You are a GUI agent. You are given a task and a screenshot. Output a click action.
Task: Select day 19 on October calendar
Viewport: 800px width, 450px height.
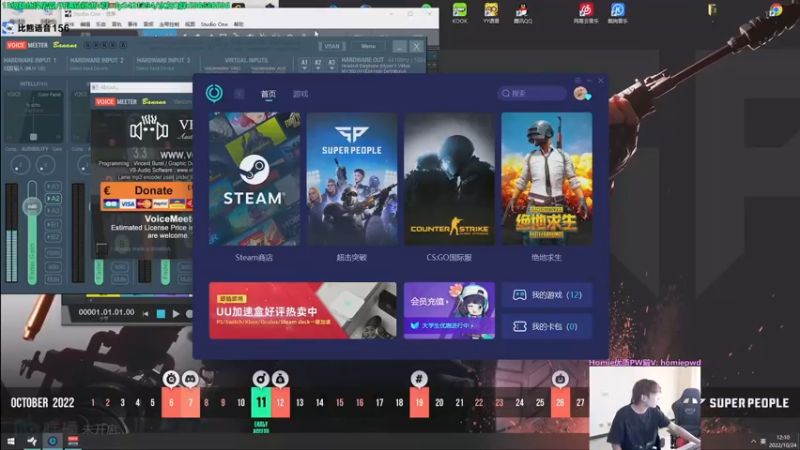tap(419, 403)
